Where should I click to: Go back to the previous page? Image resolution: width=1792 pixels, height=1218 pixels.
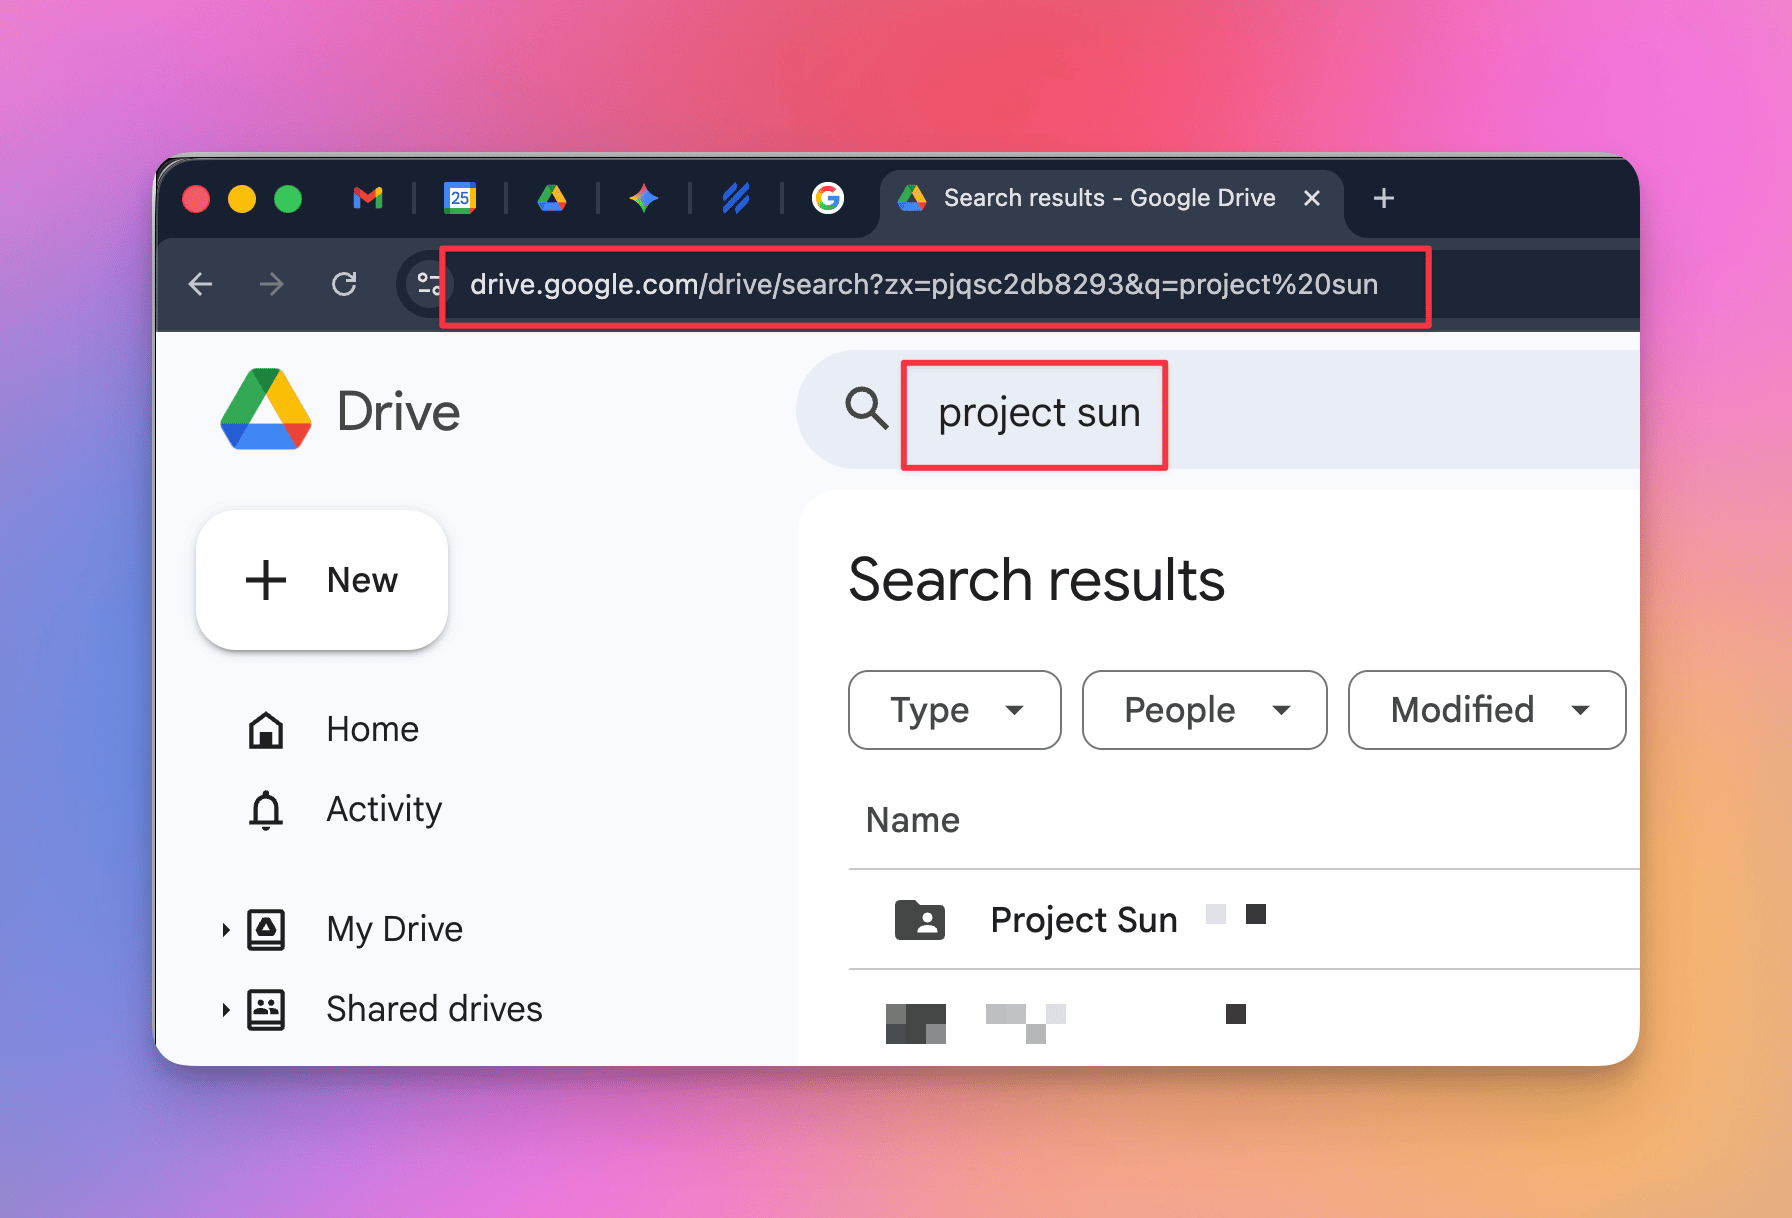point(200,284)
